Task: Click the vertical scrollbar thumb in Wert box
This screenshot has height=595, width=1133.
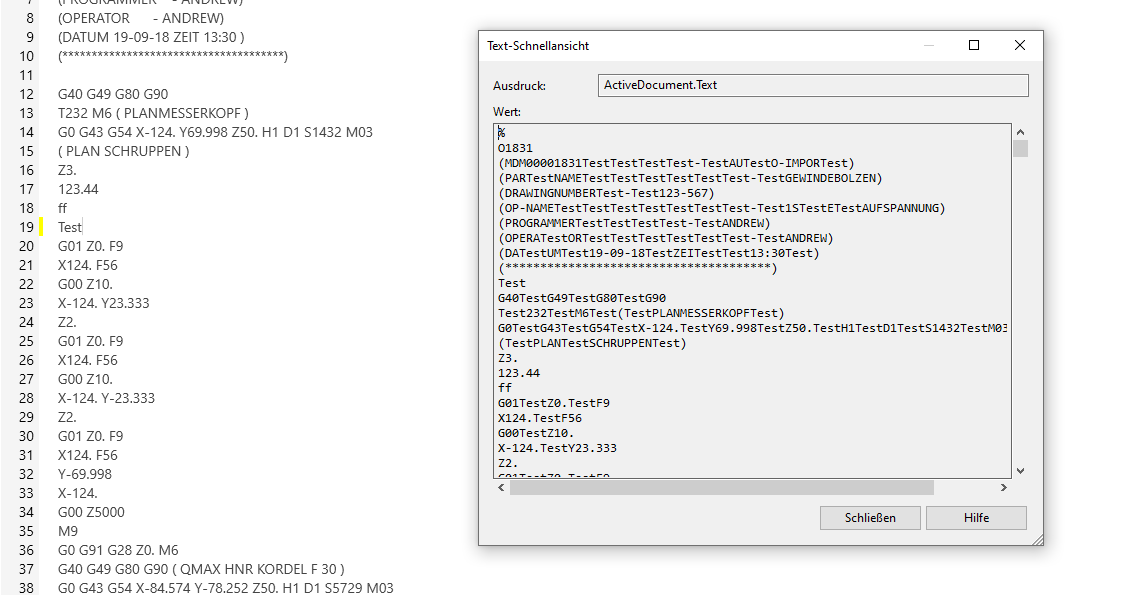Action: [x=1020, y=149]
